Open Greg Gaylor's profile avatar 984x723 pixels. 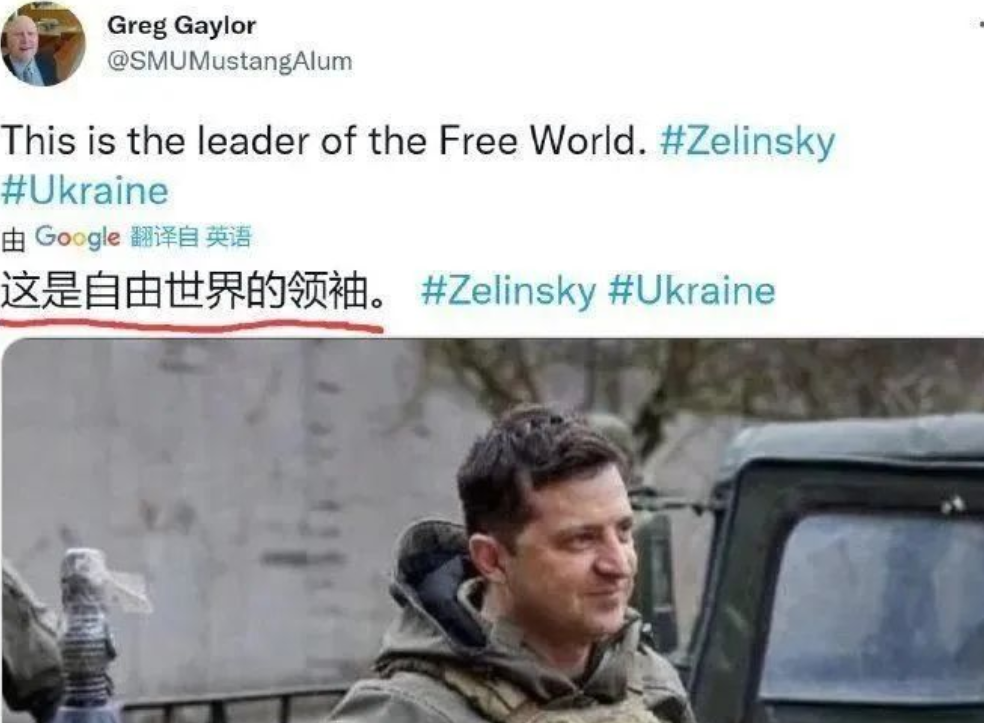click(x=43, y=45)
